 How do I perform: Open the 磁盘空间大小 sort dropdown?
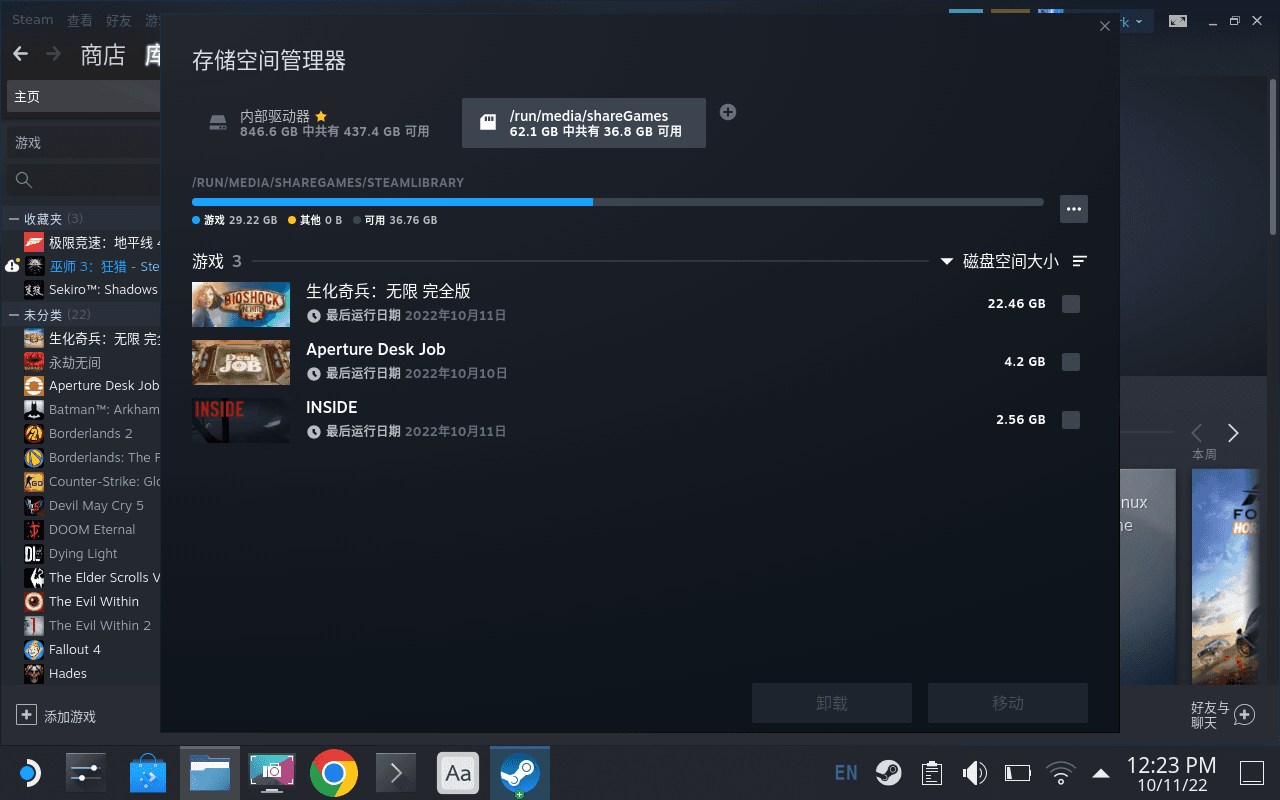1000,261
